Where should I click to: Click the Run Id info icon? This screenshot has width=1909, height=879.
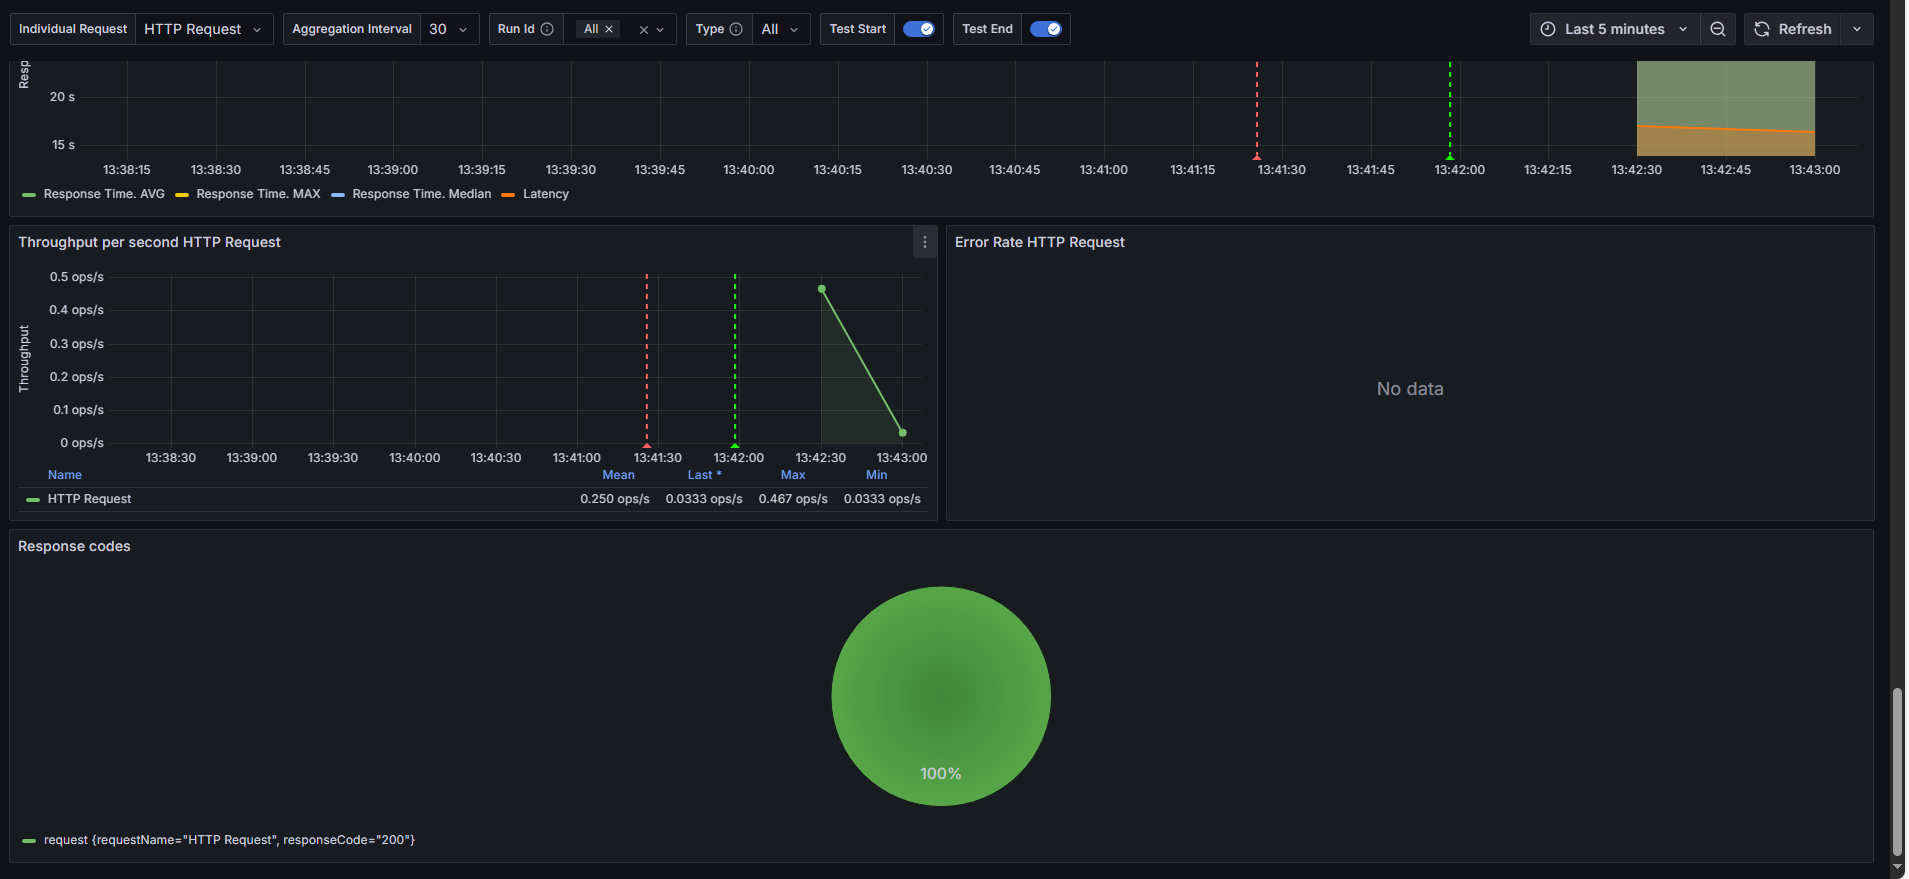pos(547,29)
